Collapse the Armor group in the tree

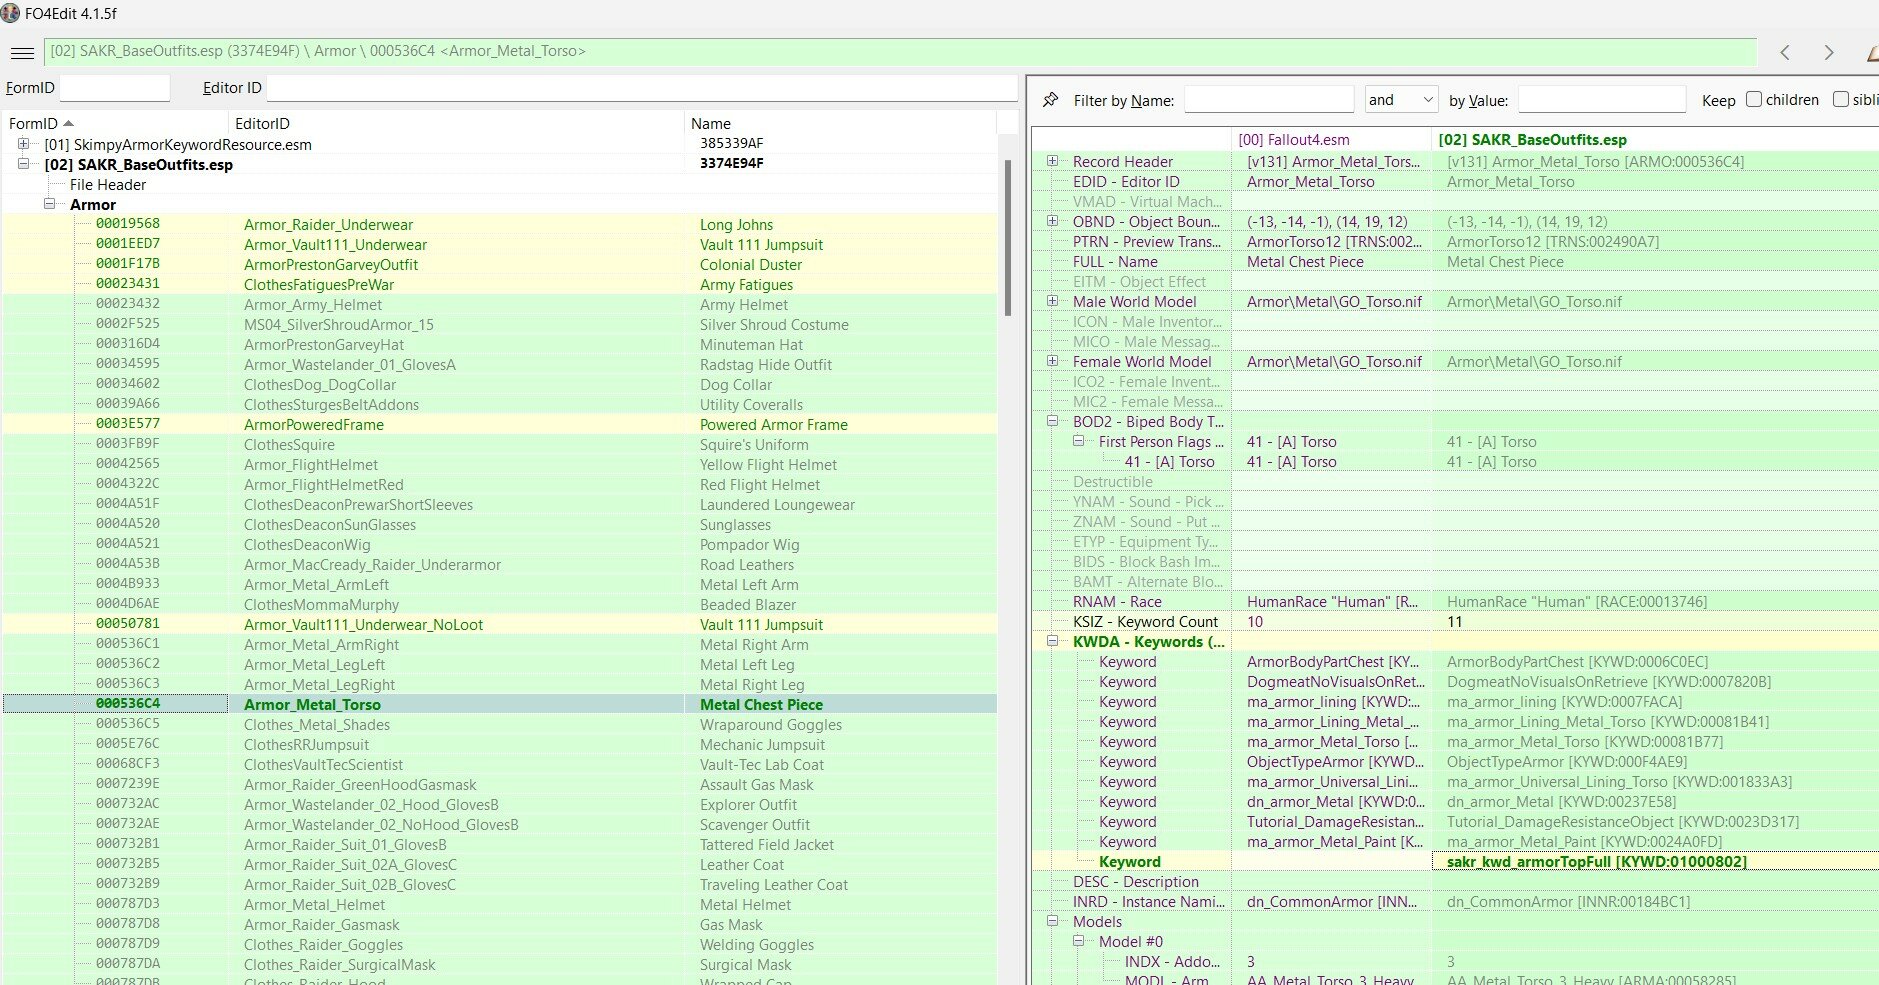pyautogui.click(x=49, y=204)
